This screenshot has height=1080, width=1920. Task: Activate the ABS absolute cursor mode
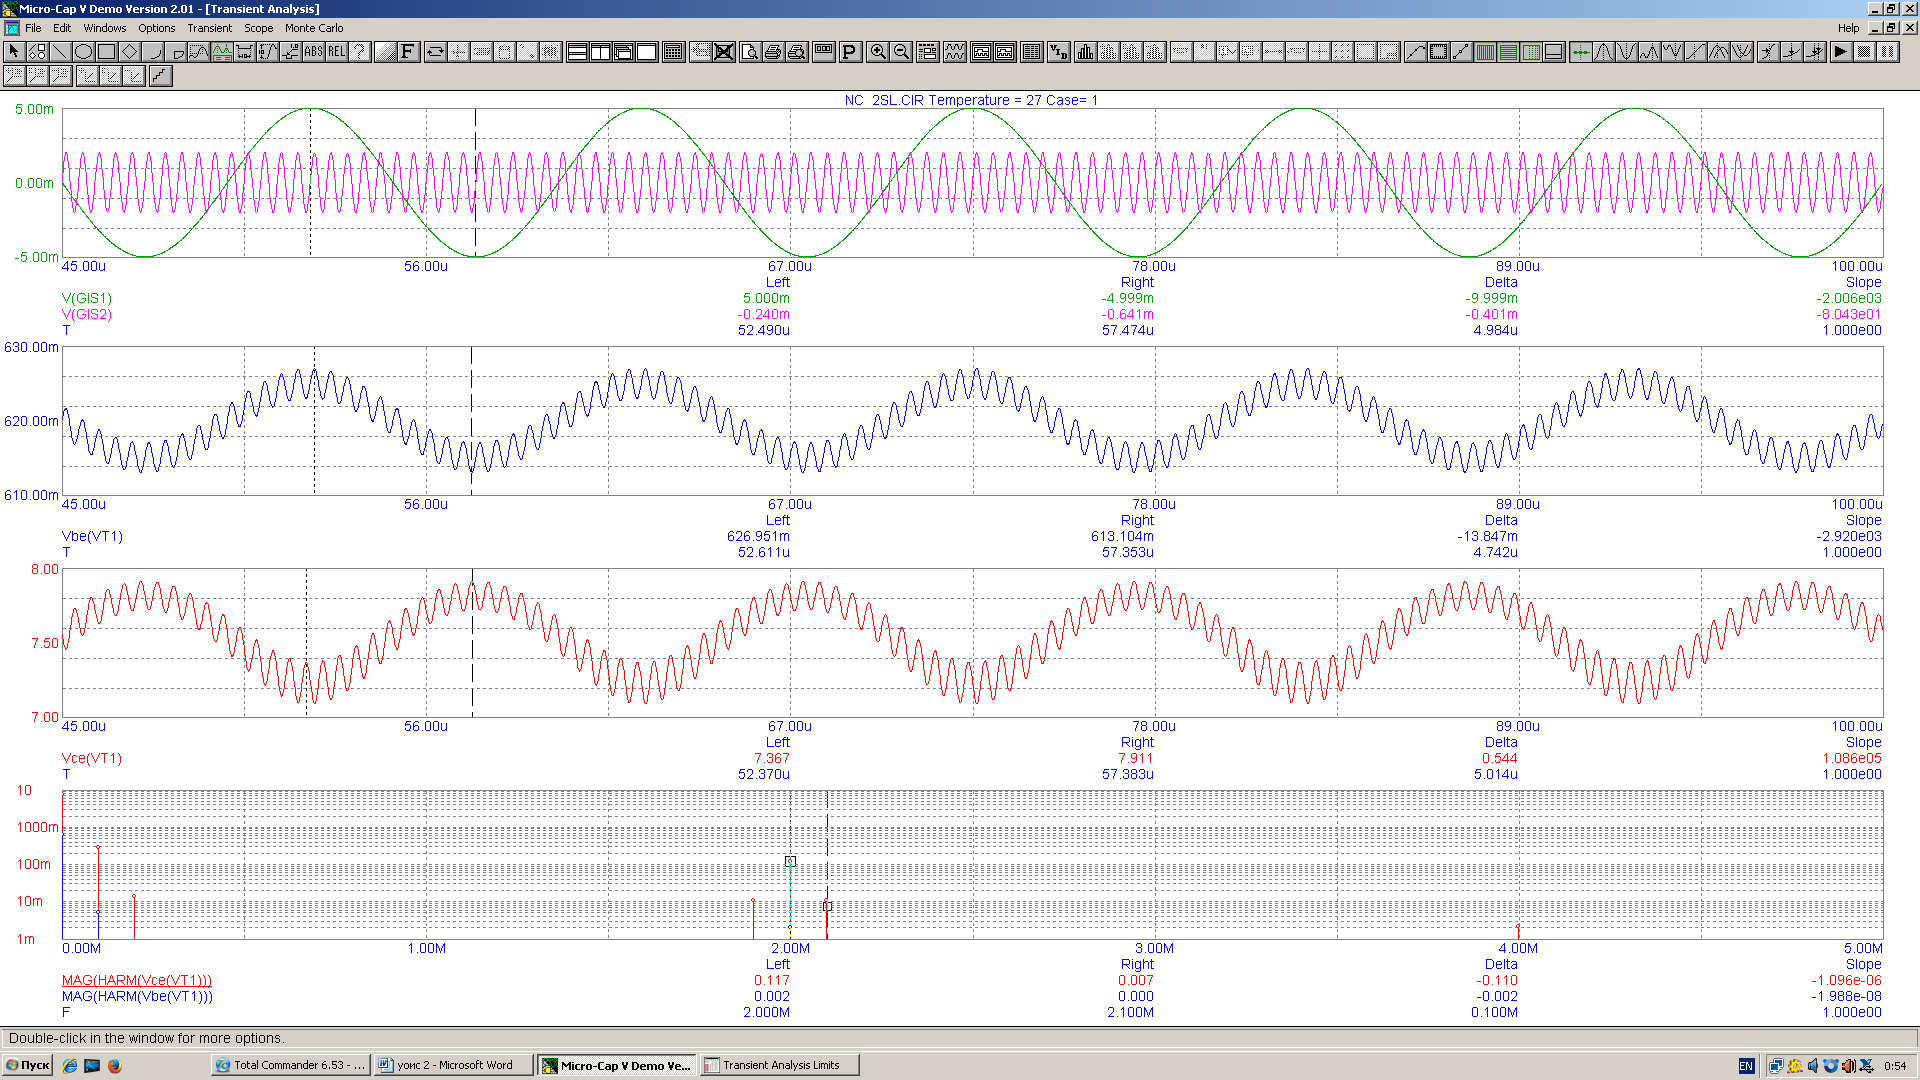(x=313, y=52)
